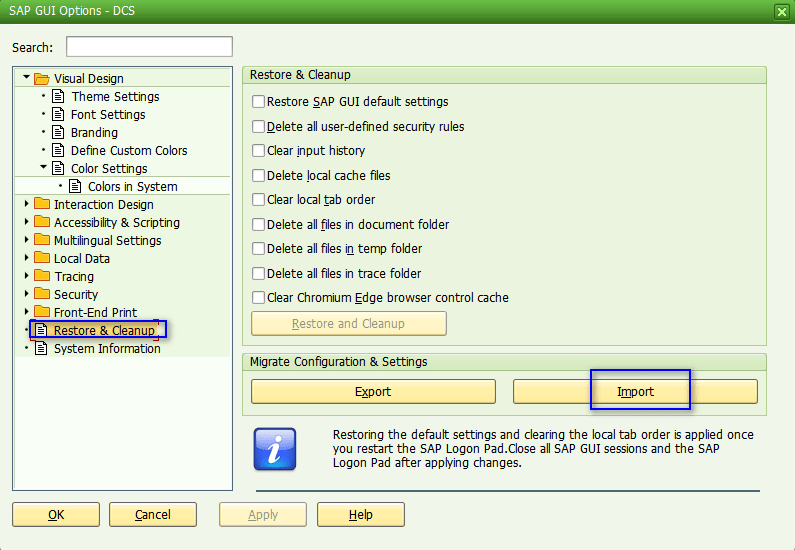Expand the Interaction Design tree node
This screenshot has width=795, height=550.
tap(27, 205)
